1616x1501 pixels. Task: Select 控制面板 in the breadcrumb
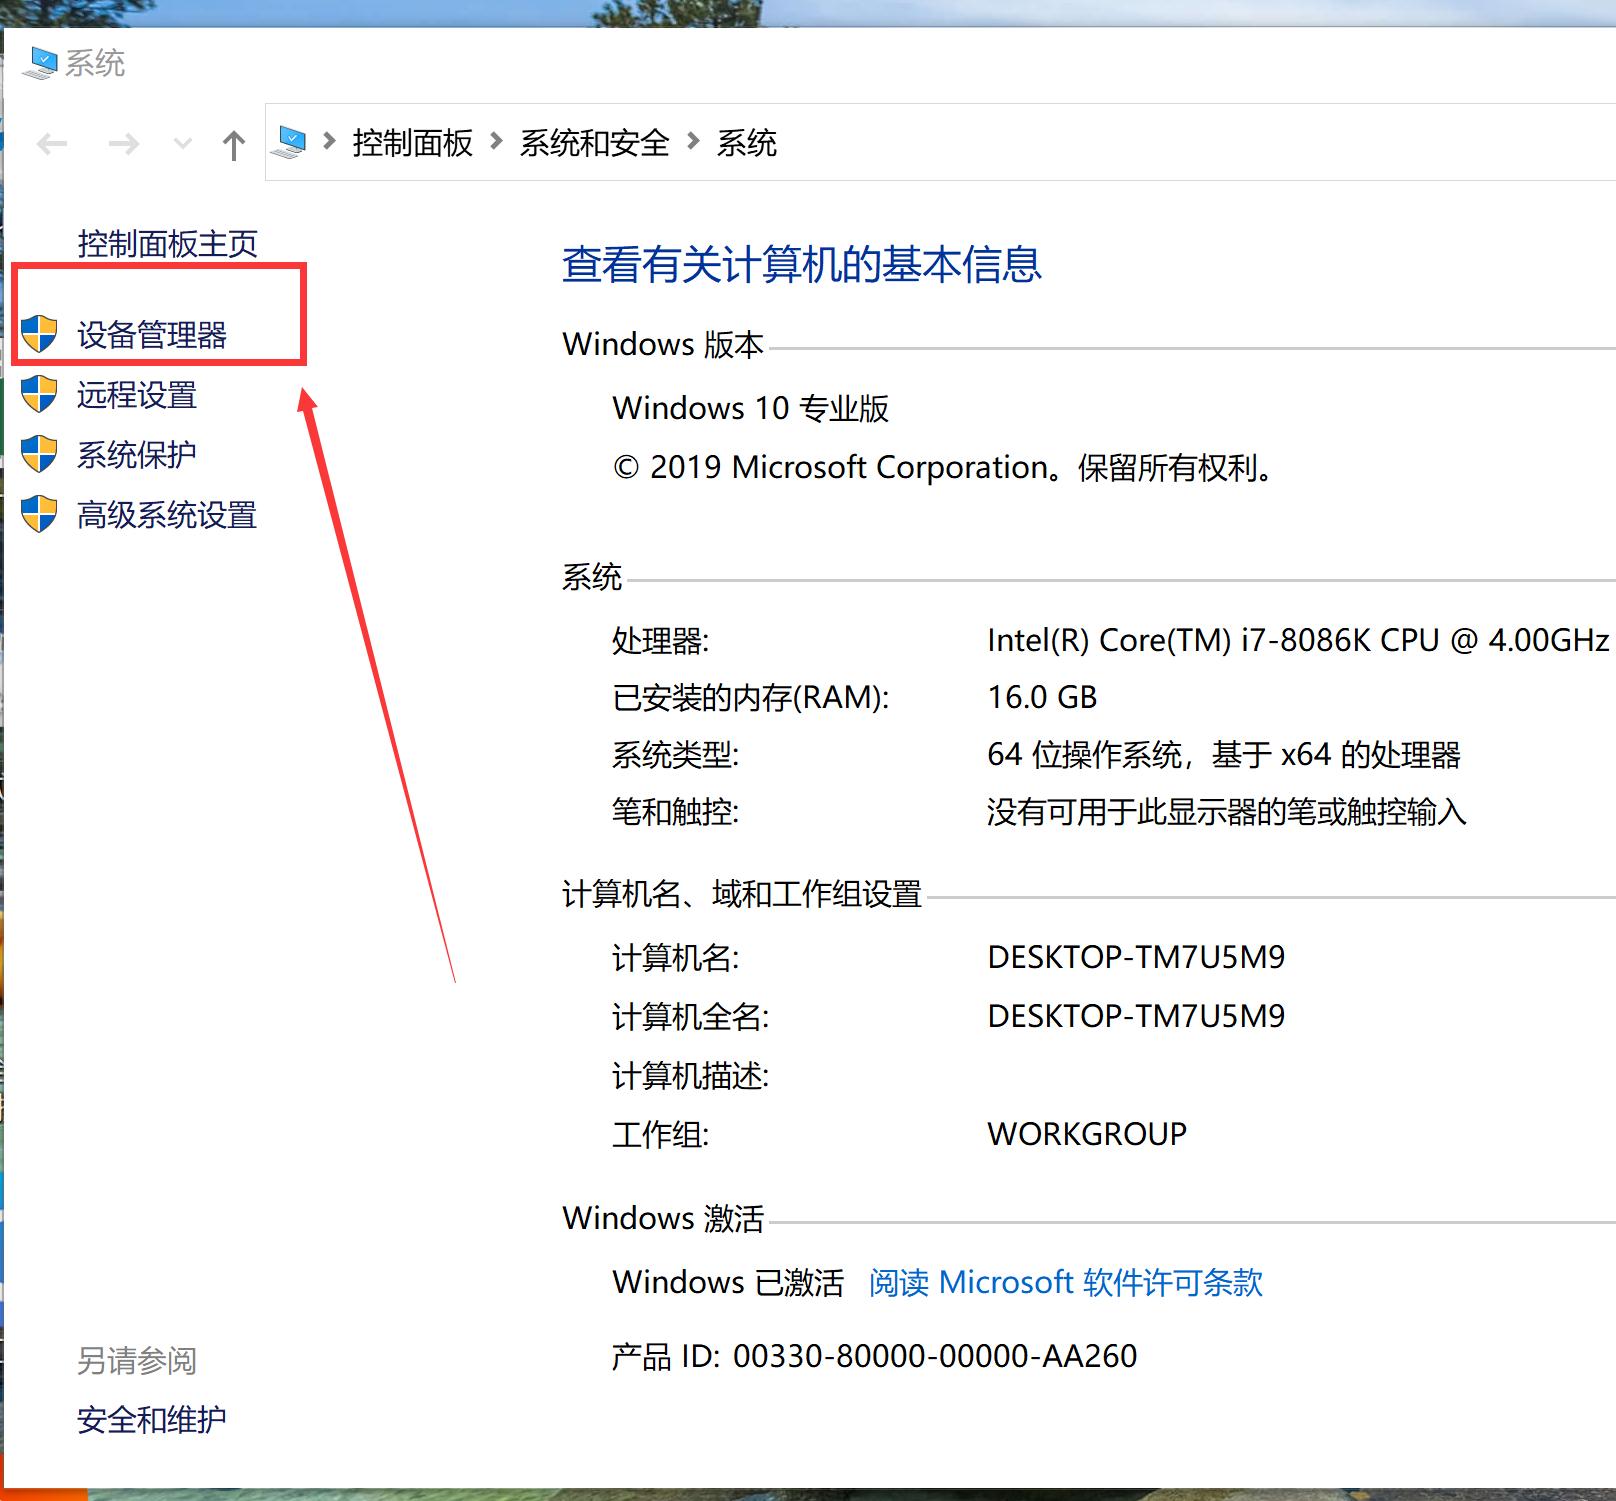[411, 143]
